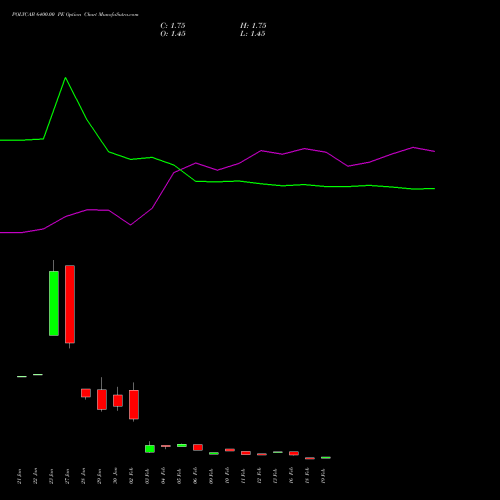Click the 18 Feb date axis label
Screen dimensions: 500x500
click(x=307, y=476)
